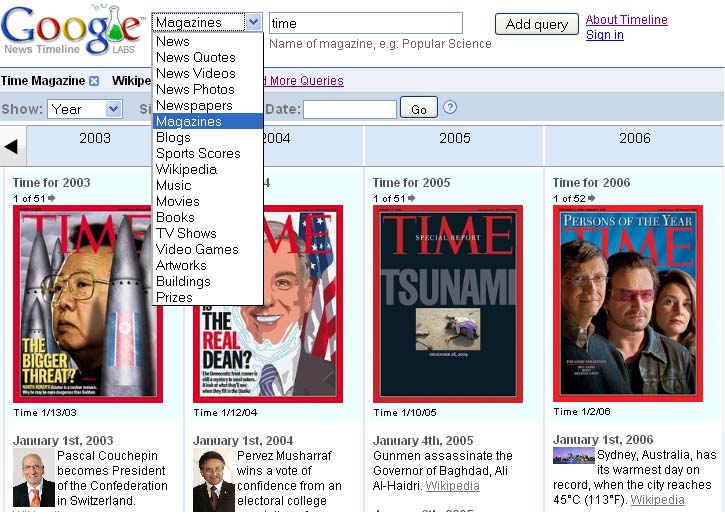Choose Wikipedia in the dropdown list
725x514 pixels.
tap(208, 169)
